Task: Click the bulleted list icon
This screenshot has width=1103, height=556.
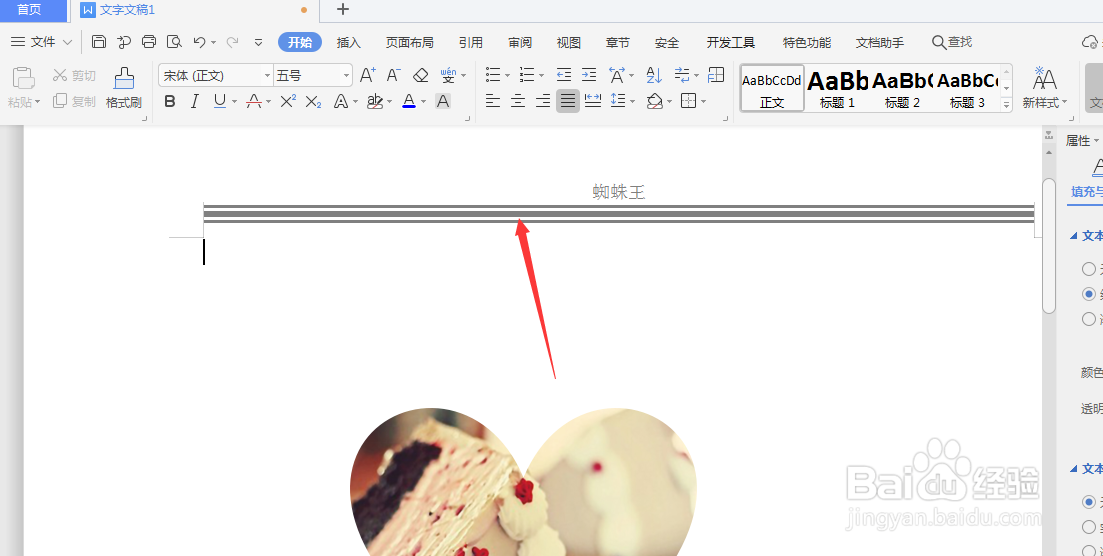Action: (x=493, y=75)
